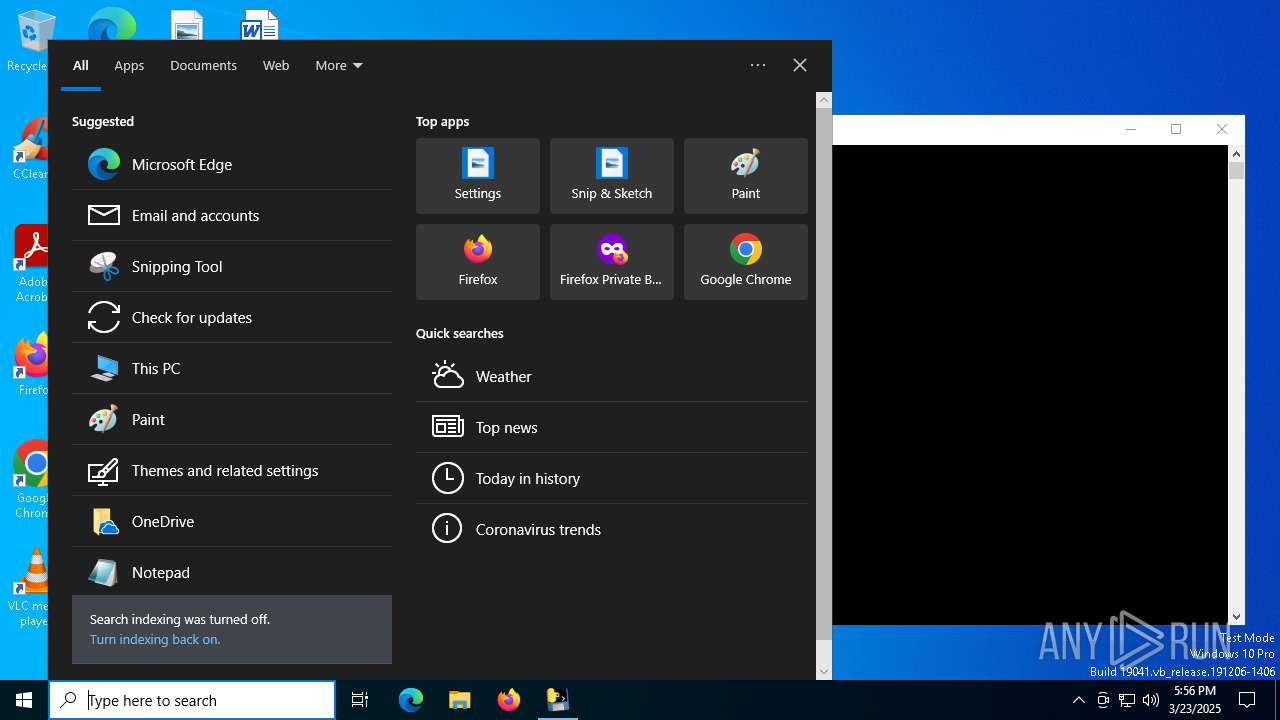Click scroll down arrow in black window
Image resolution: width=1280 pixels, height=720 pixels.
point(1237,617)
